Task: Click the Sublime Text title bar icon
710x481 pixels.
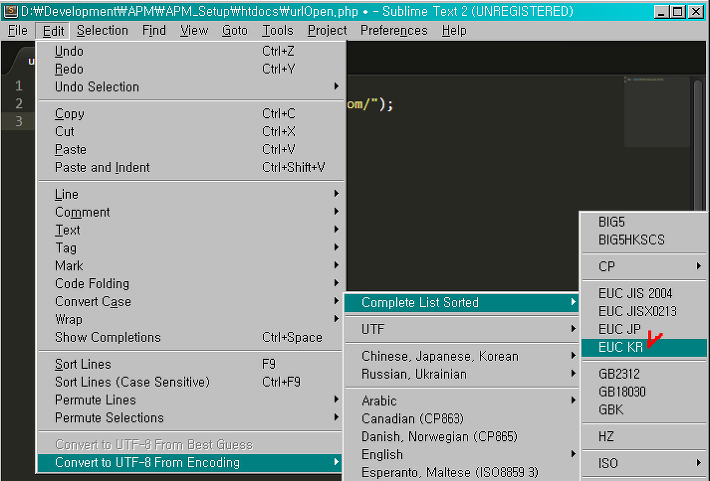Action: [x=11, y=11]
